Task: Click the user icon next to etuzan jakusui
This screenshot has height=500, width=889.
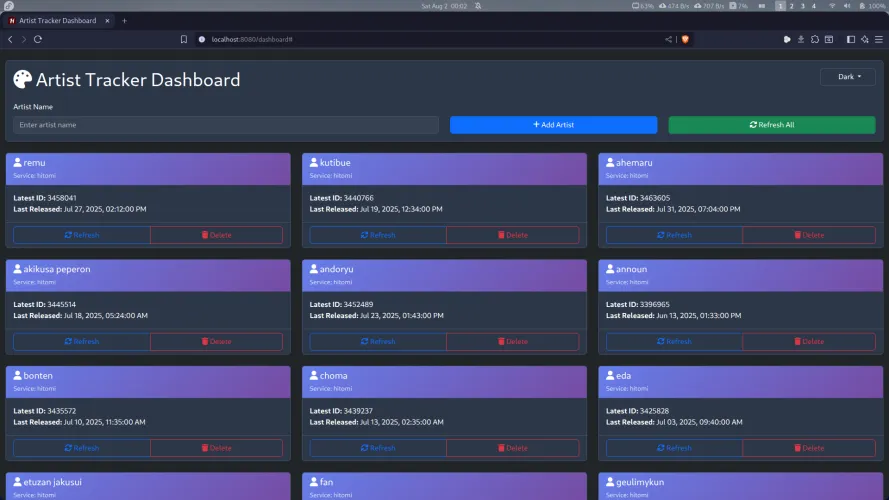Action: pos(18,482)
